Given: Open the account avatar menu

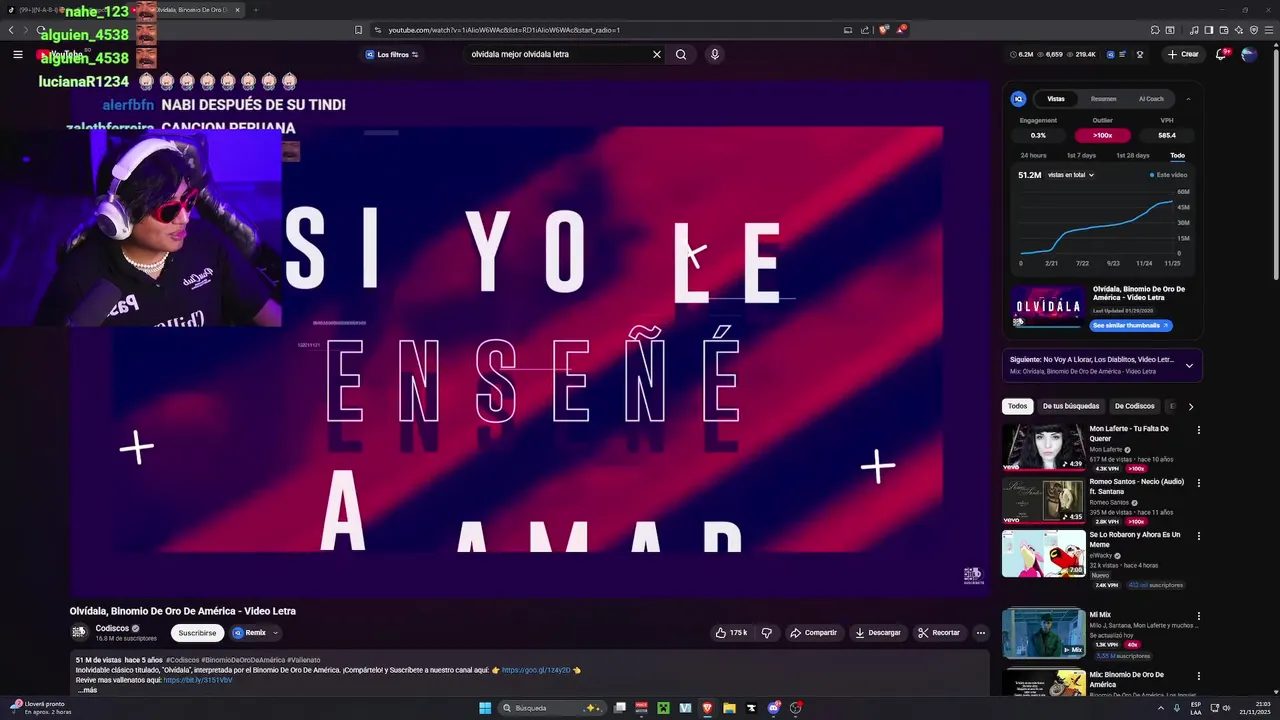Looking at the screenshot, I should (x=1249, y=54).
